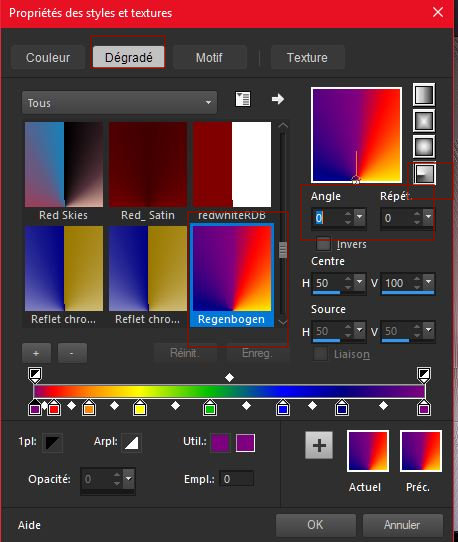Enable the Invers checkbox
The image size is (458, 542).
(324, 244)
